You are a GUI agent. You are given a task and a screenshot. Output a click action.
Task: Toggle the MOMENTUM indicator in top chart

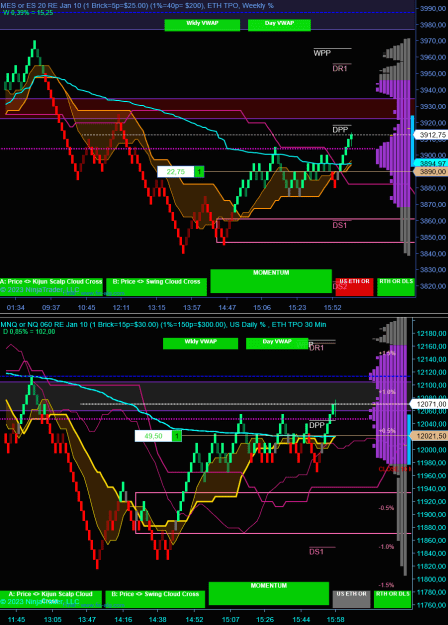coord(271,281)
